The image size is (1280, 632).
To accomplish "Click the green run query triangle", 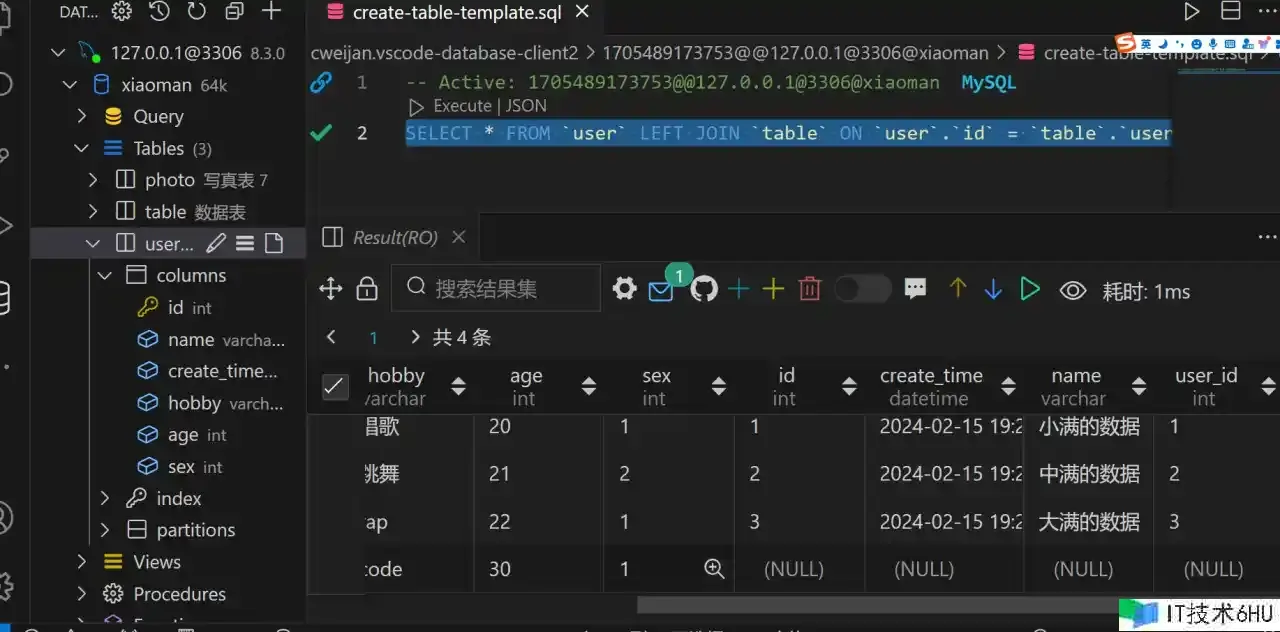I will click(x=1029, y=290).
